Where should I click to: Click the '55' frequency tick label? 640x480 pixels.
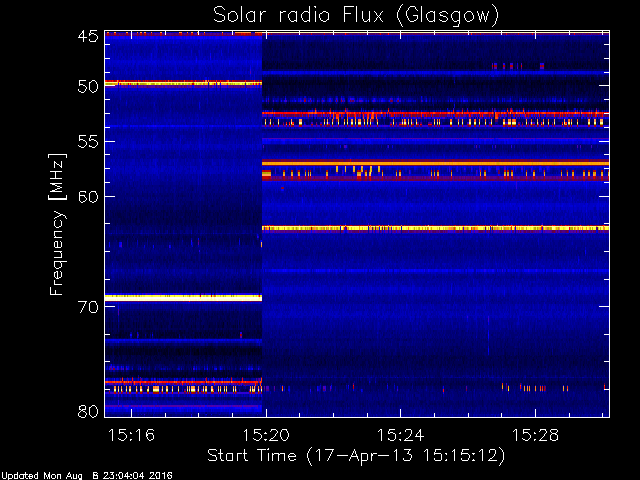(88, 142)
